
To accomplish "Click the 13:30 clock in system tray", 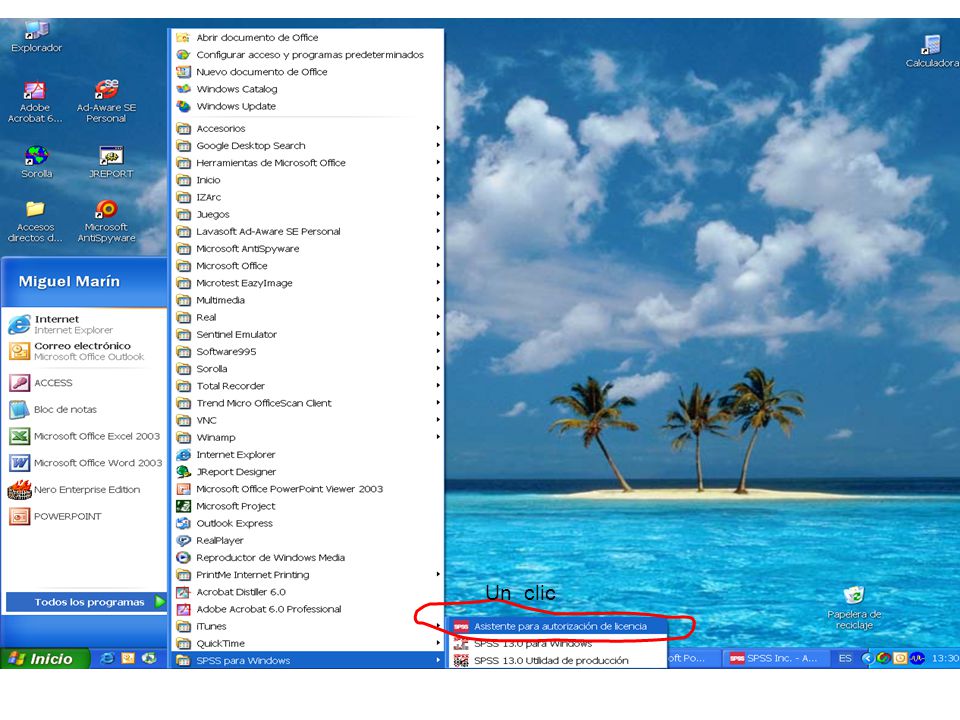I will point(945,658).
